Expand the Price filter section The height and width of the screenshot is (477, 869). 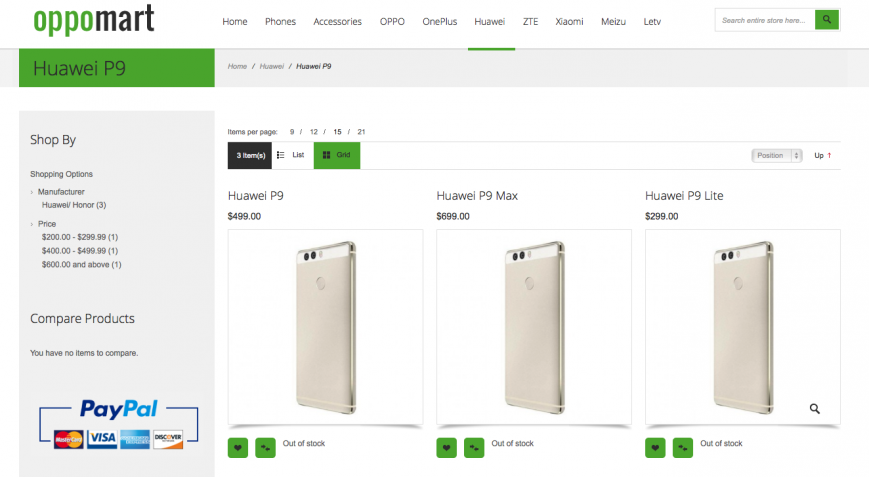point(47,224)
